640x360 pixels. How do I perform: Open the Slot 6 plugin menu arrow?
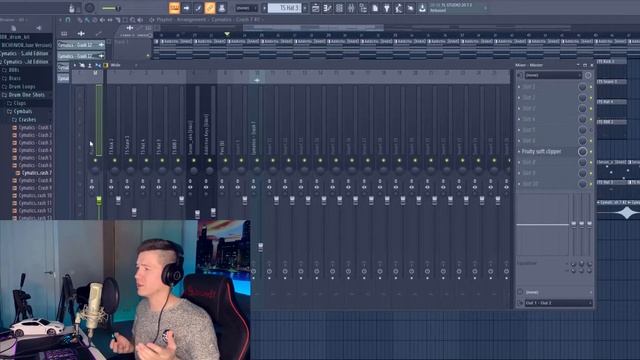[x=519, y=141]
